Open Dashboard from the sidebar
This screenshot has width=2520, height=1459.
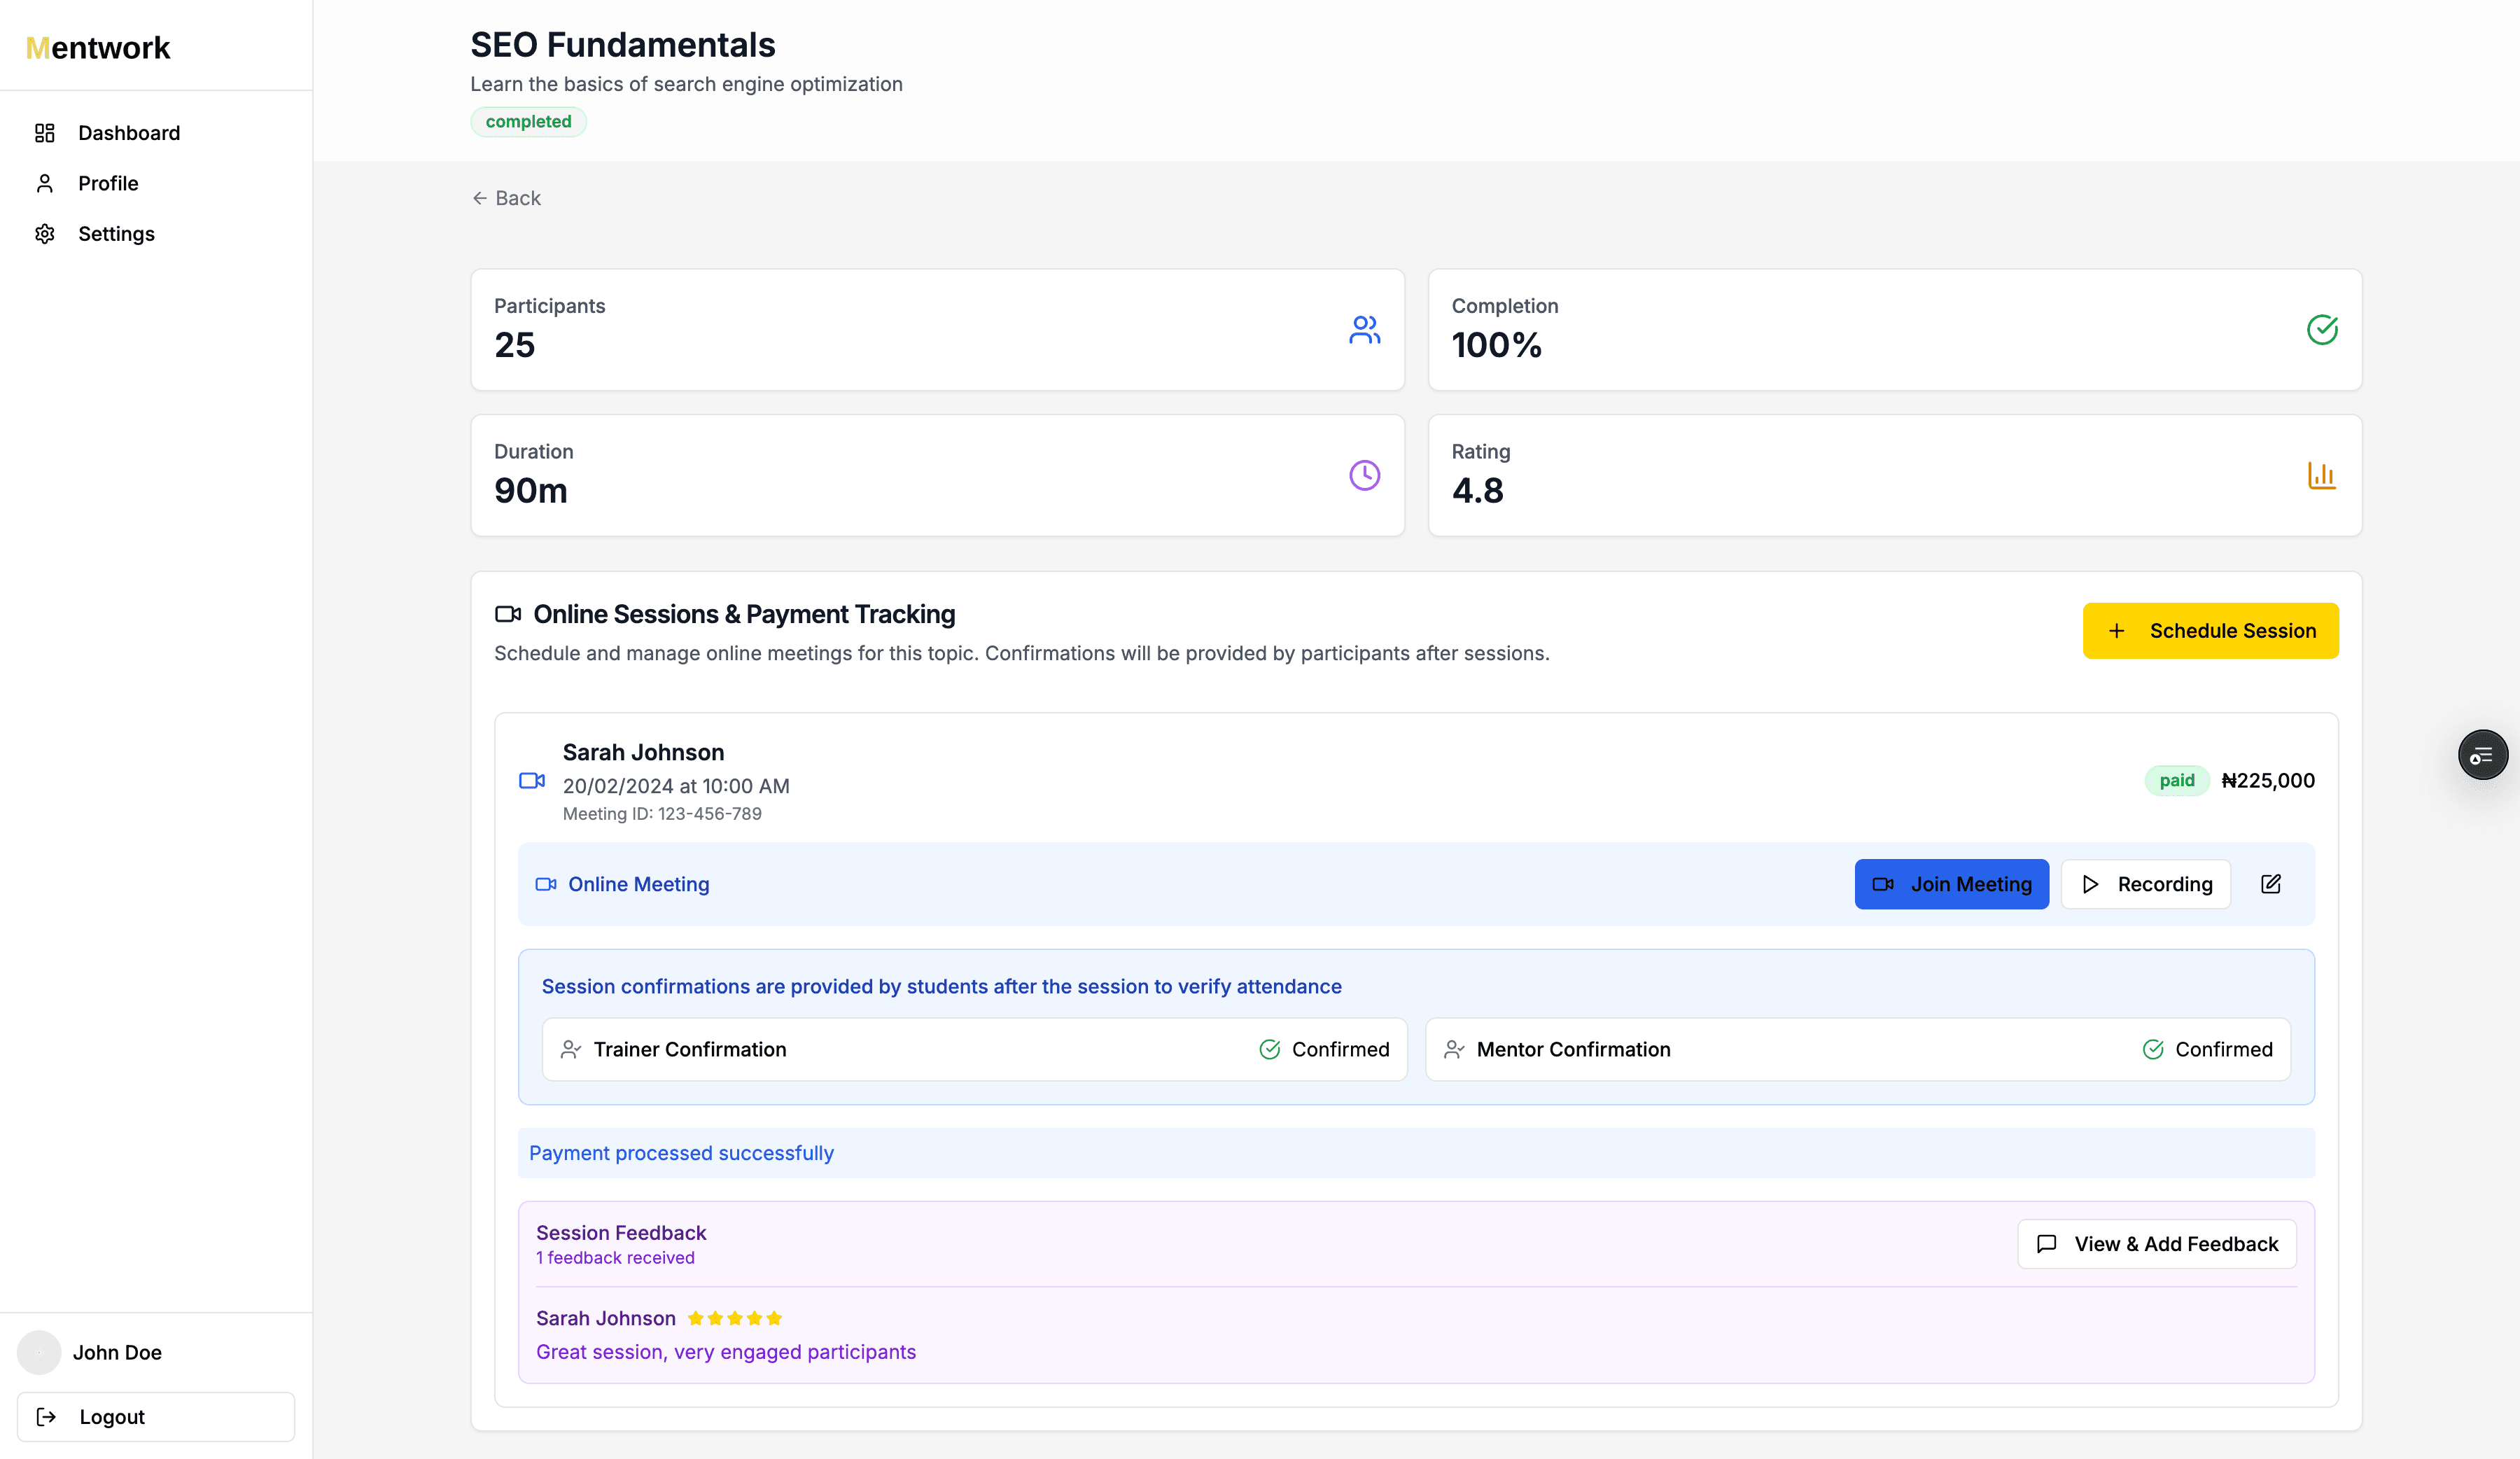click(129, 133)
